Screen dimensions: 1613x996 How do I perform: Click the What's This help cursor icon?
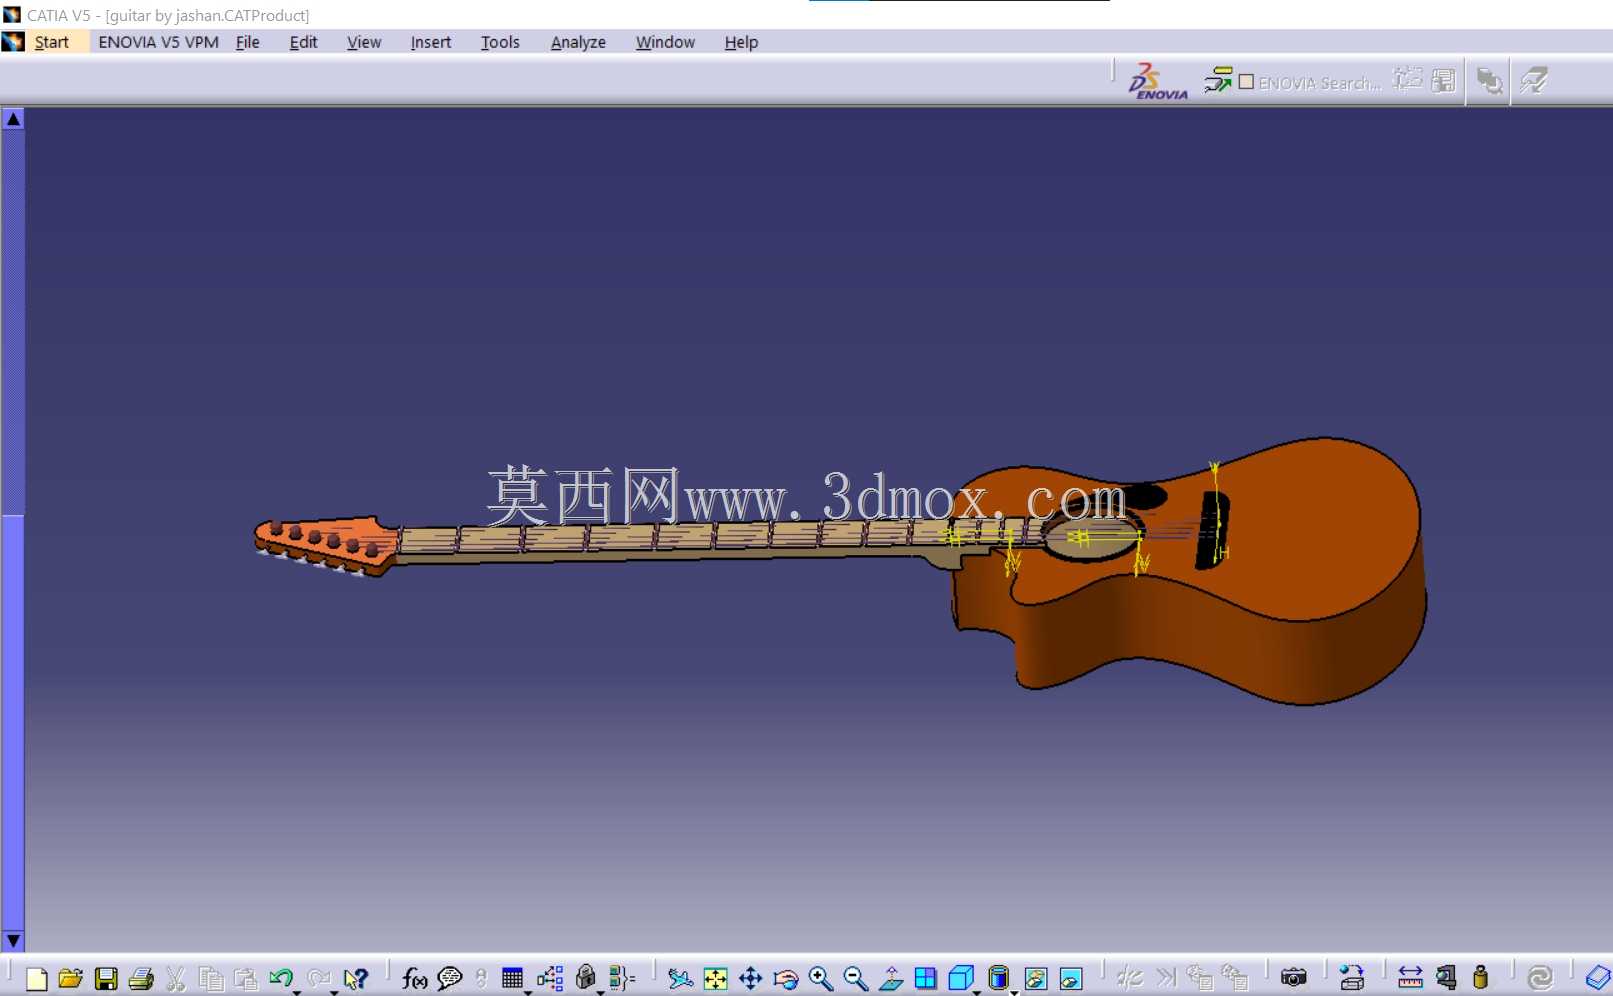[x=355, y=978]
